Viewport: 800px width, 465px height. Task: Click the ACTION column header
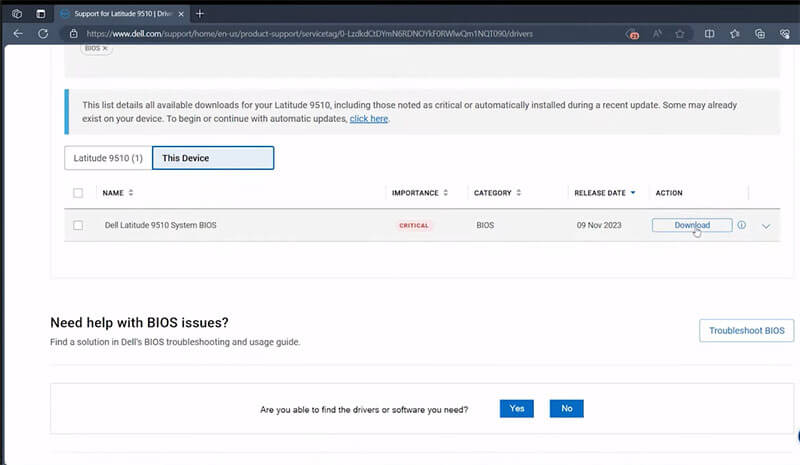[669, 193]
